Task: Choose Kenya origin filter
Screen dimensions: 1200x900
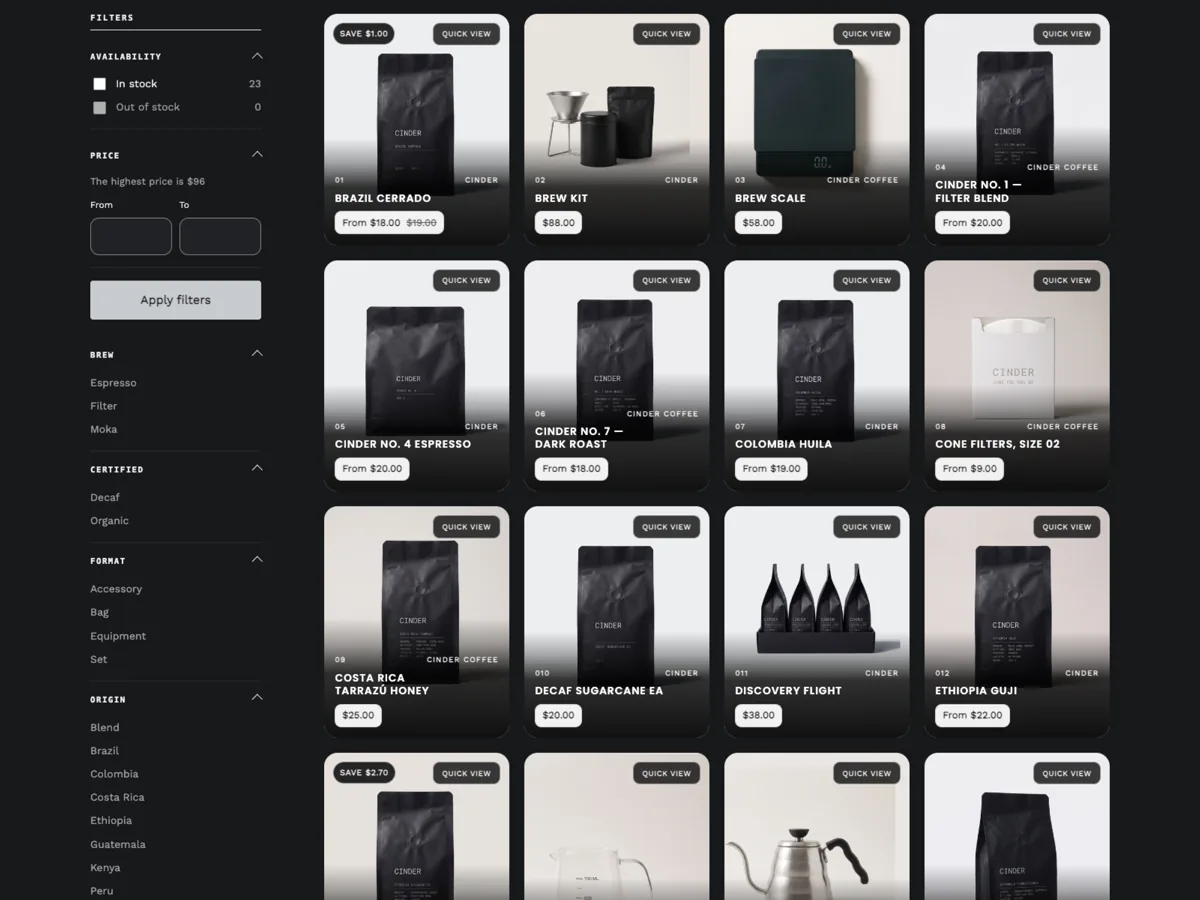Action: tap(105, 868)
